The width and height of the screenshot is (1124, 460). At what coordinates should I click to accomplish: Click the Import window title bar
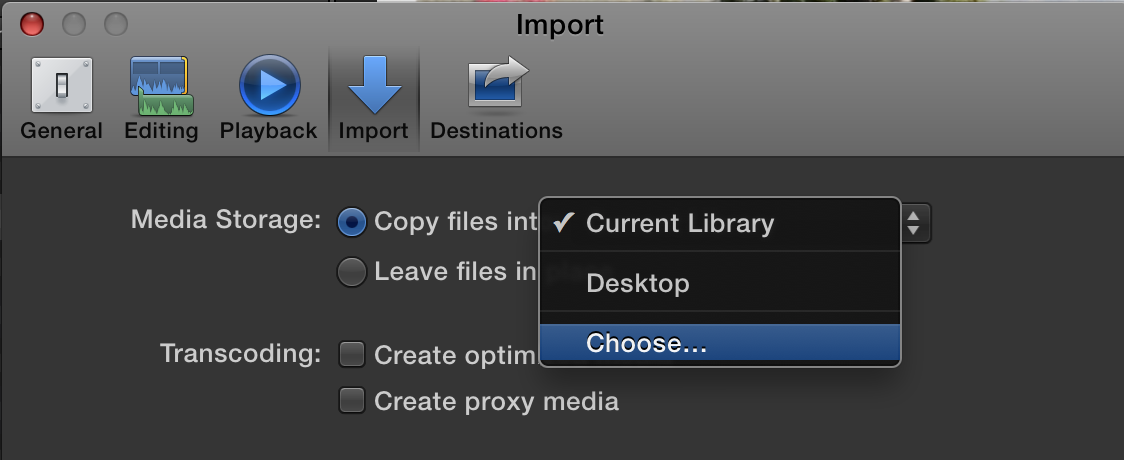[560, 24]
